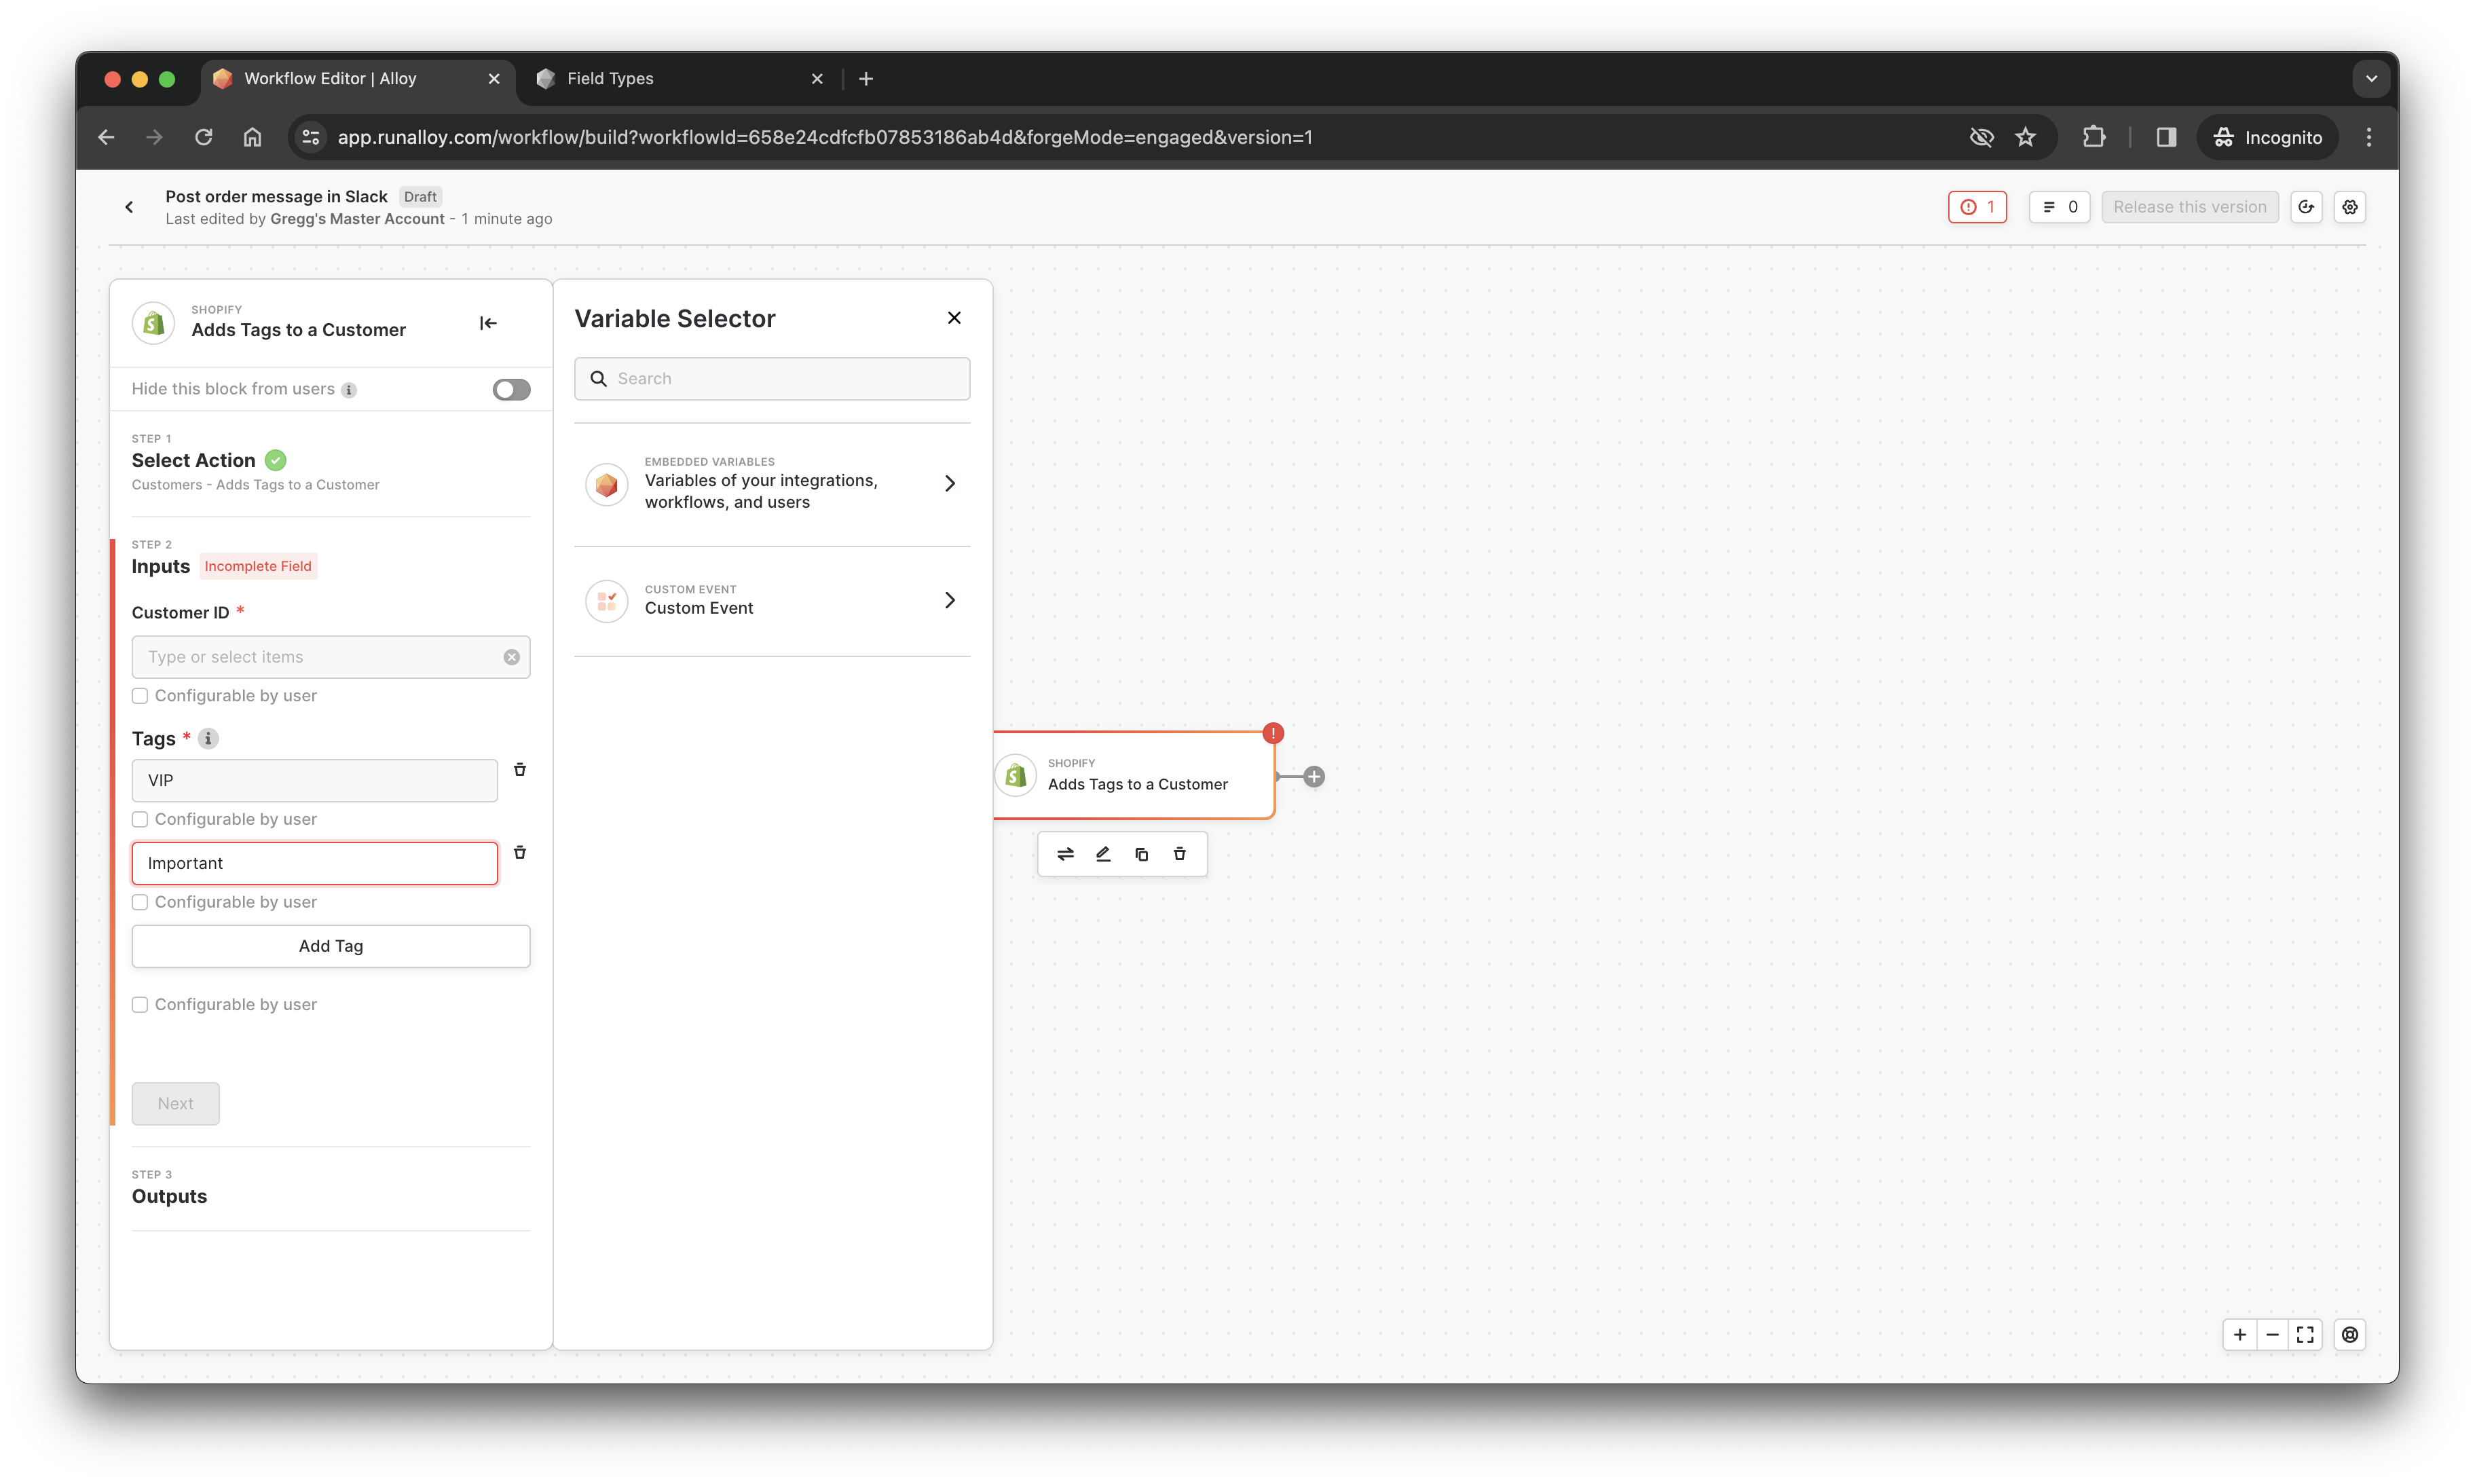Switch to the Field Types tab

(x=680, y=79)
